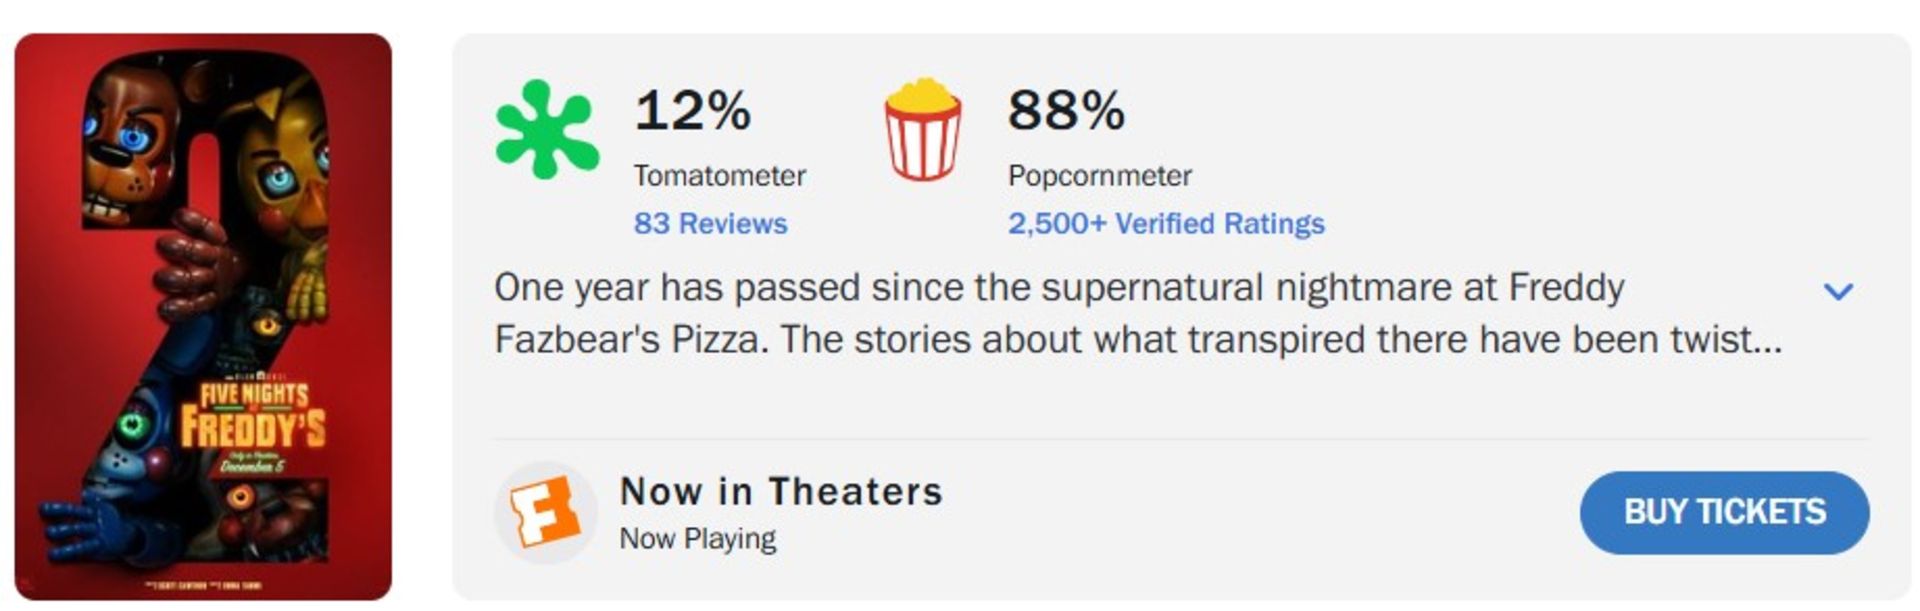1920x611 pixels.
Task: Click the 88% Popcornmeter score
Action: click(x=1066, y=110)
